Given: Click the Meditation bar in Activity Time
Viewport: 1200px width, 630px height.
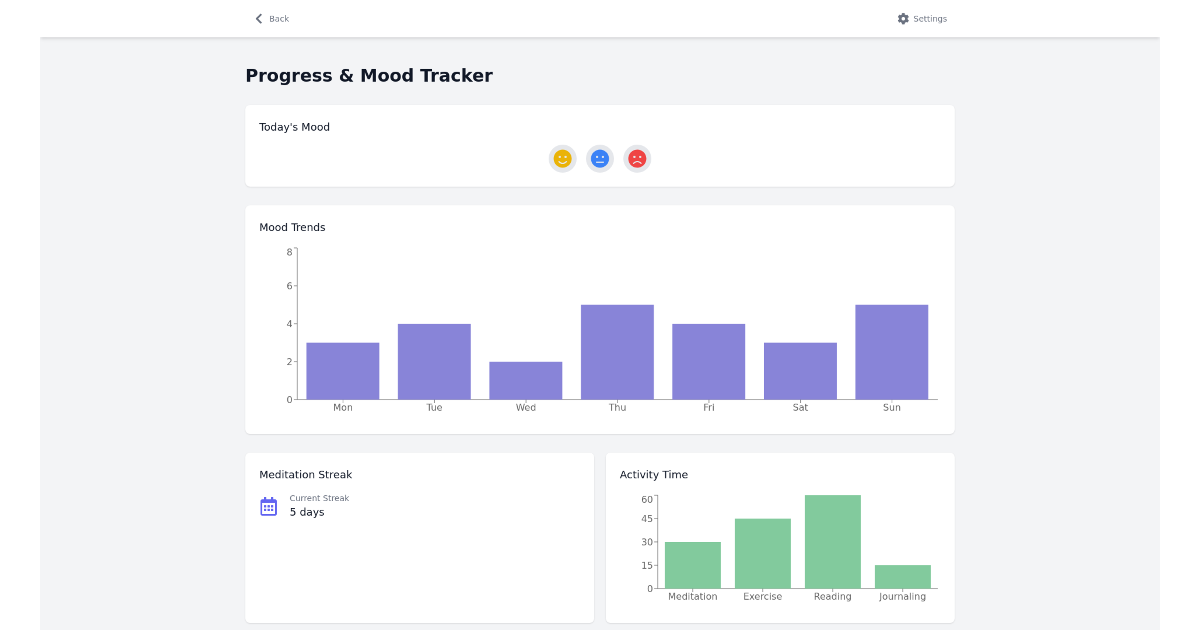Looking at the screenshot, I should pos(692,565).
